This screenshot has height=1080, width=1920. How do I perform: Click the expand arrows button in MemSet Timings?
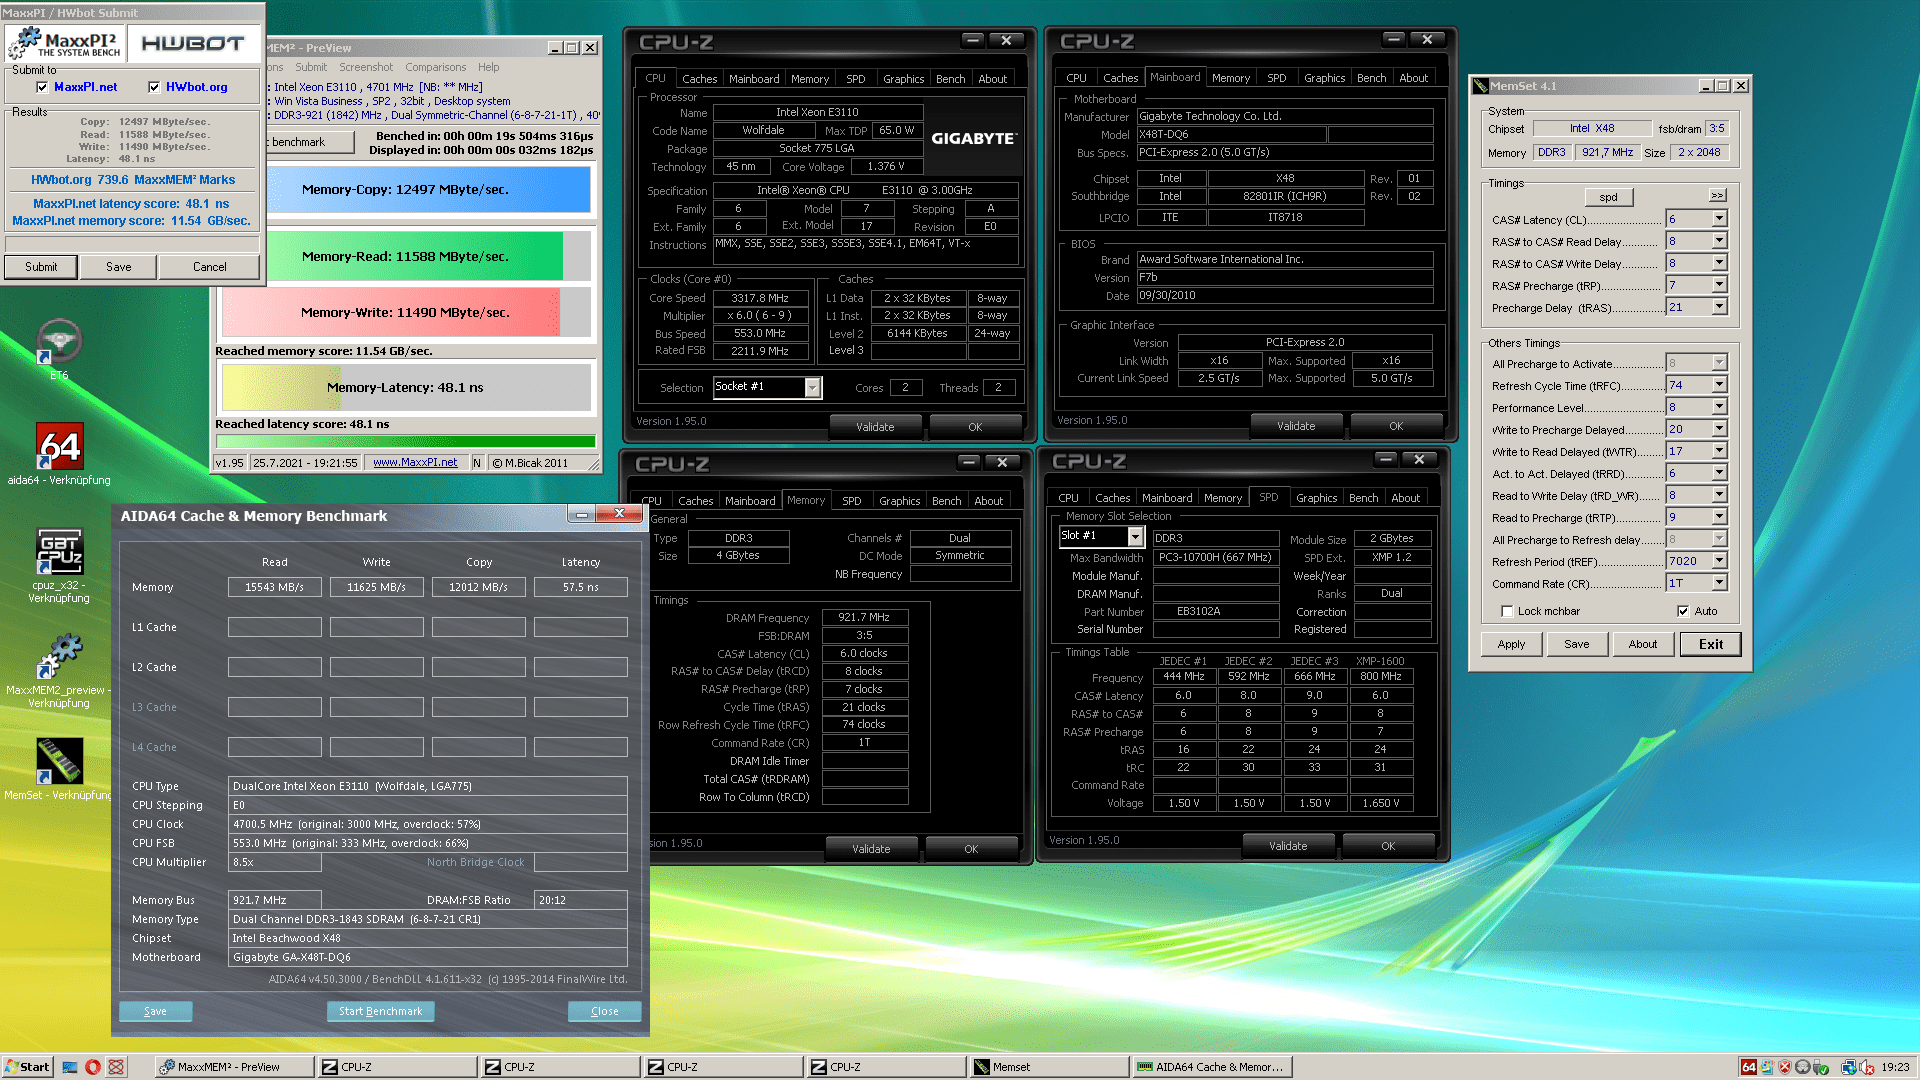click(x=1717, y=196)
